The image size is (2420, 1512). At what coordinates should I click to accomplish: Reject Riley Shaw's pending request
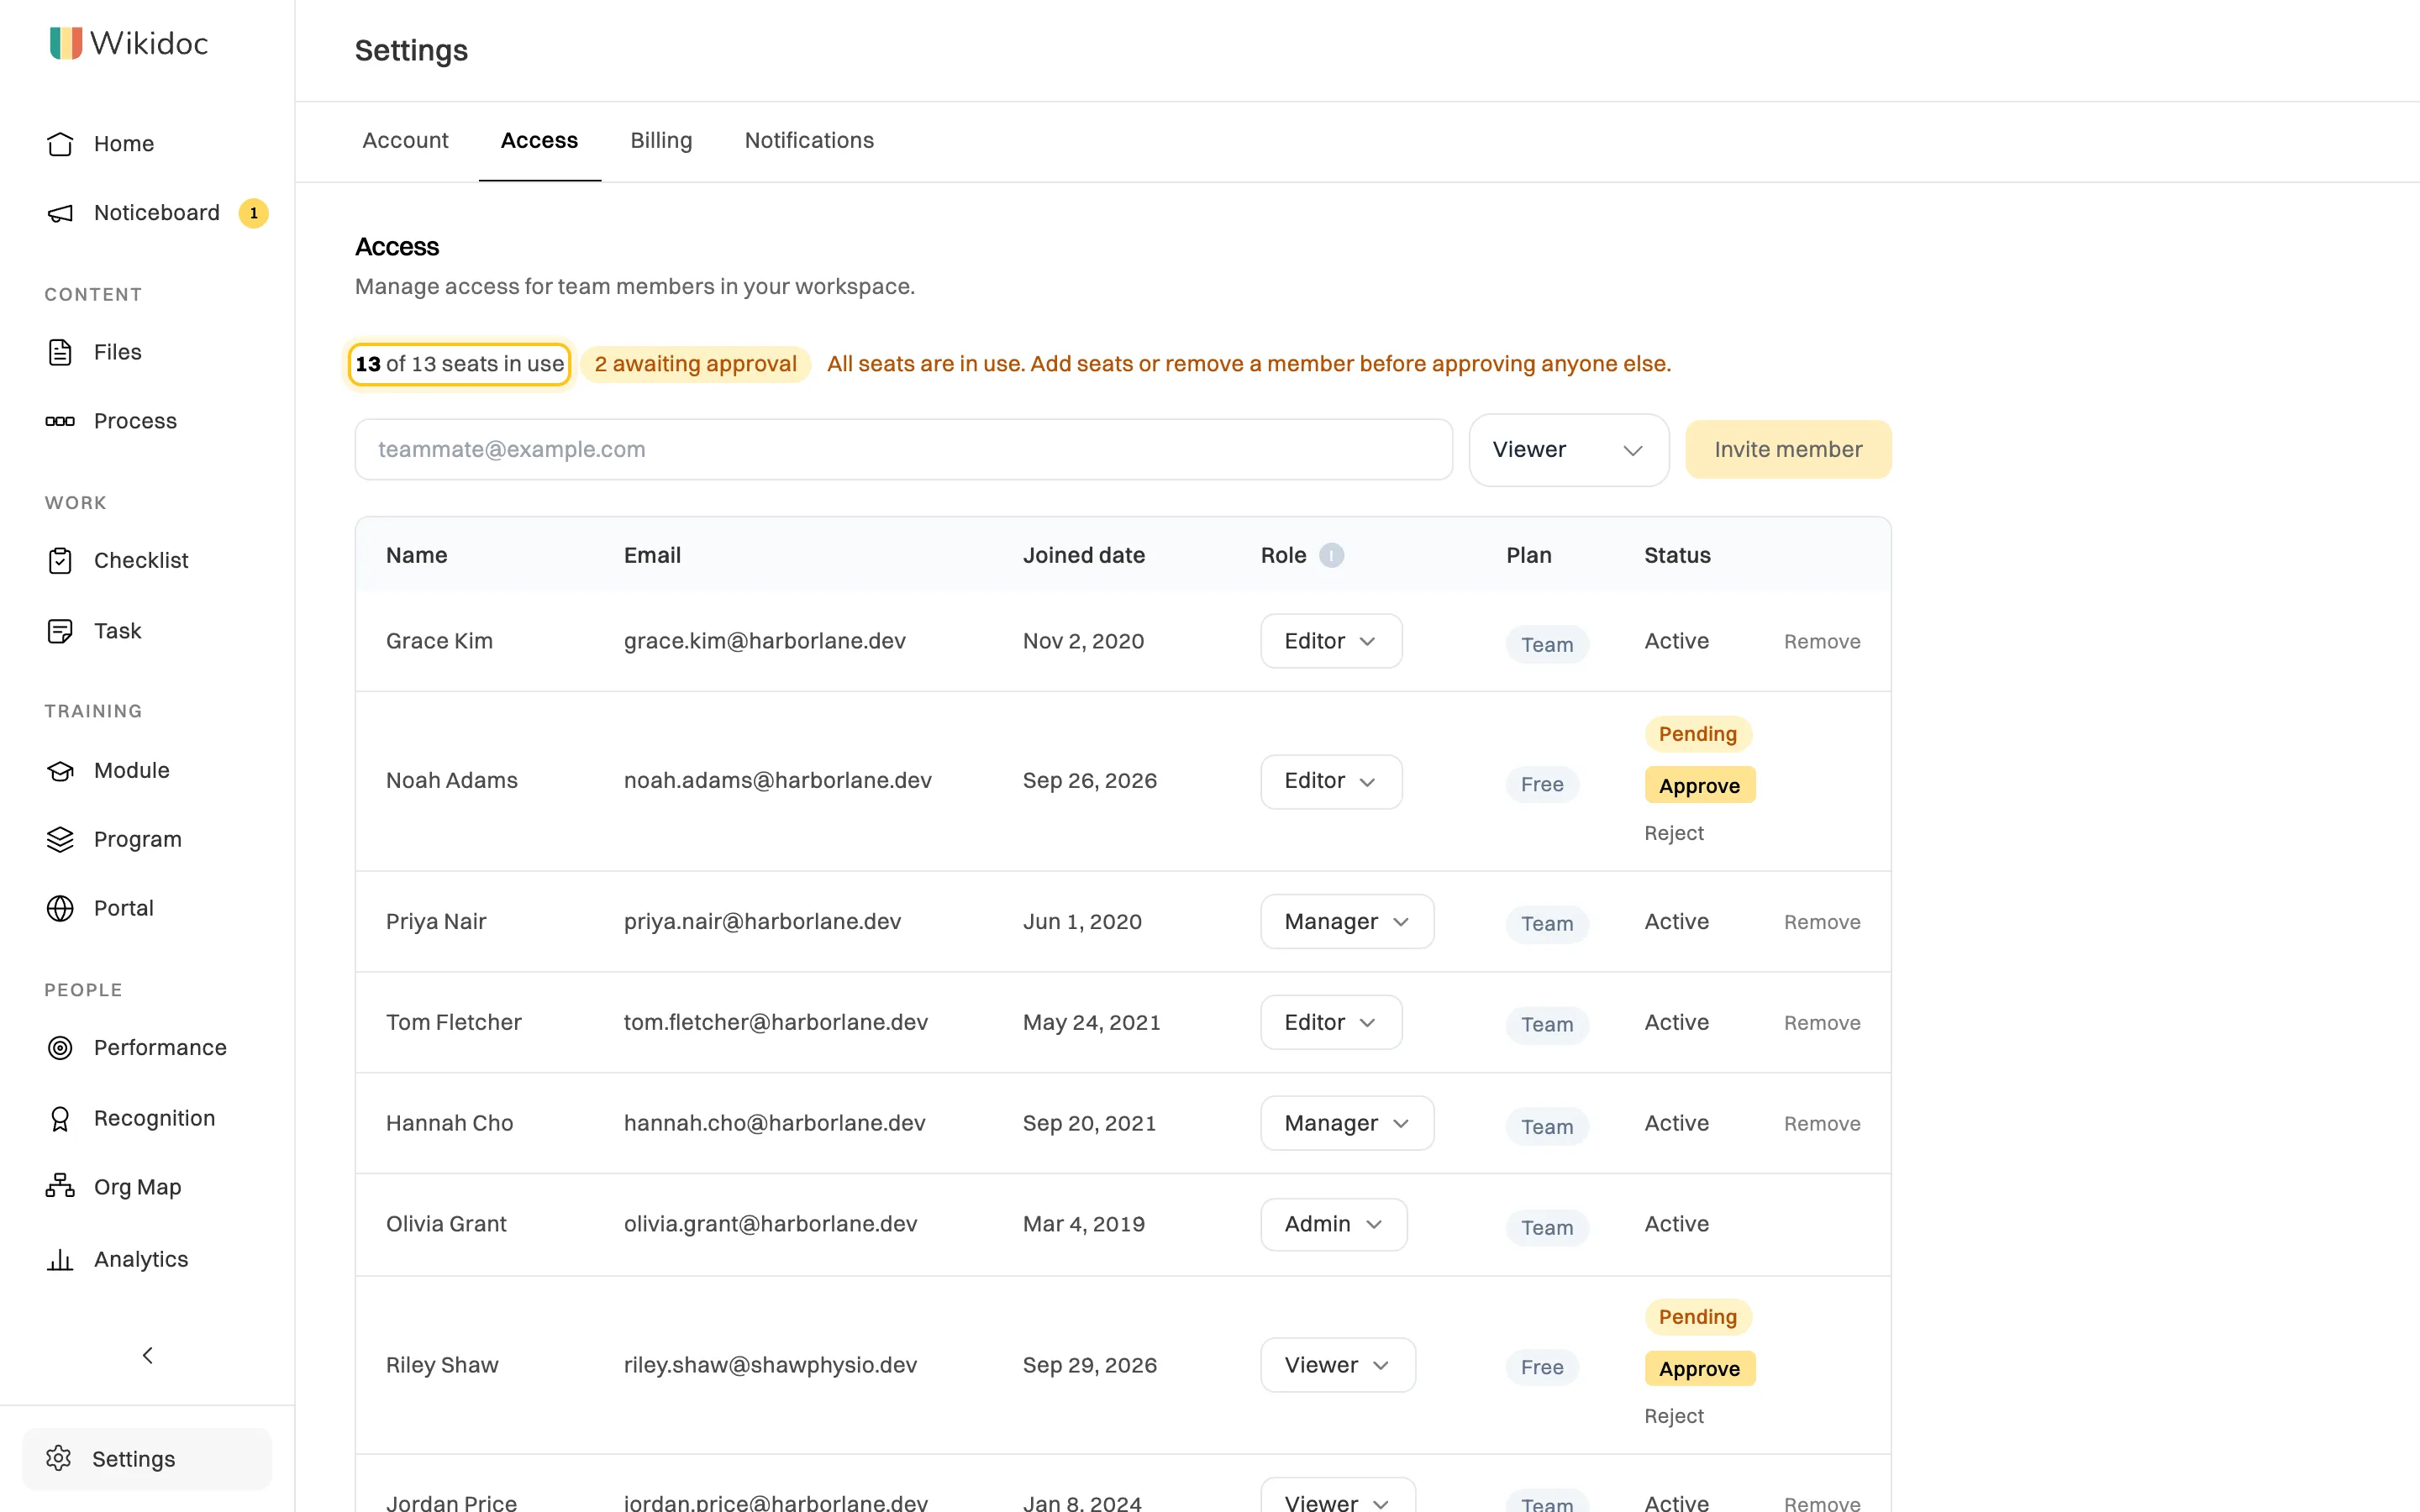tap(1673, 1416)
